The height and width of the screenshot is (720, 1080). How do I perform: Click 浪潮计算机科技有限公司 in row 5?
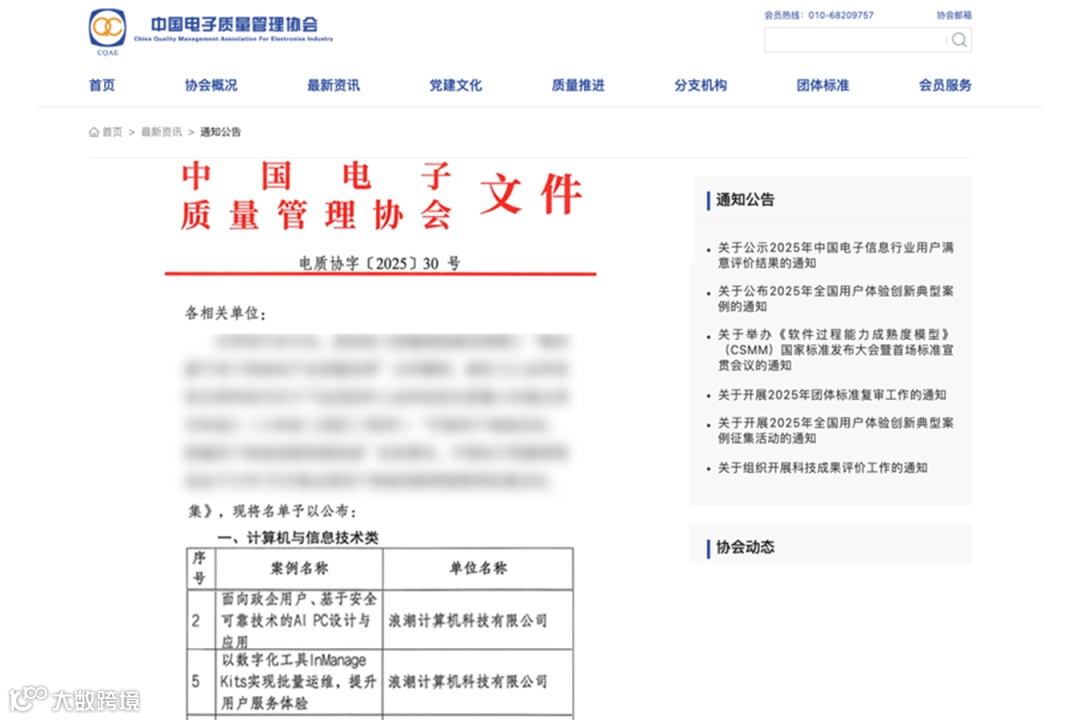(468, 681)
